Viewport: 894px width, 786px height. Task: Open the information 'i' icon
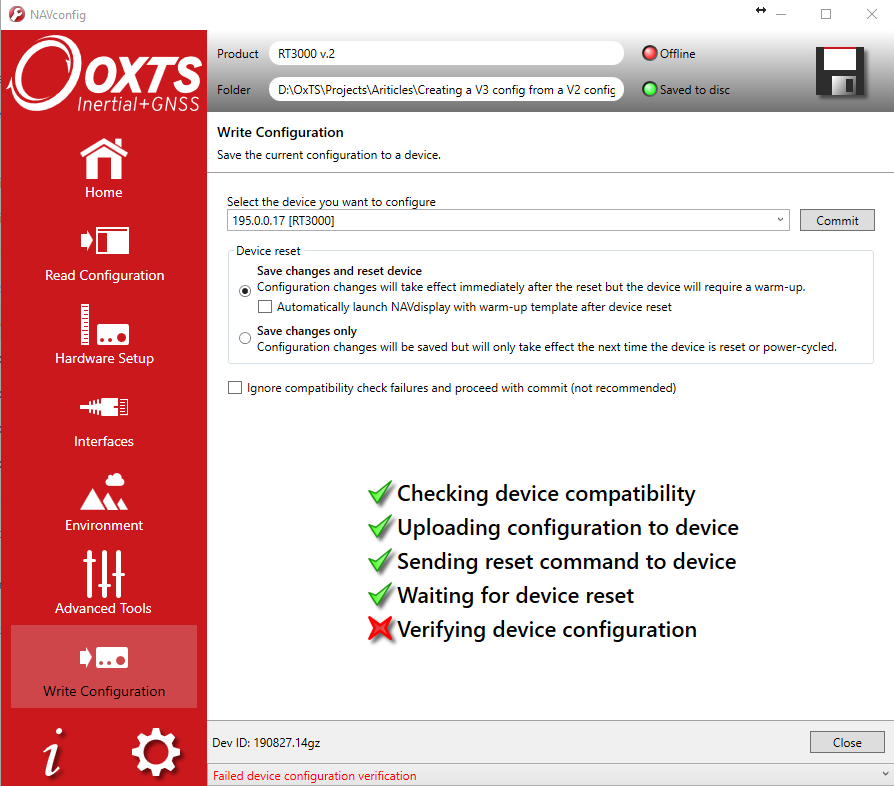tap(53, 752)
